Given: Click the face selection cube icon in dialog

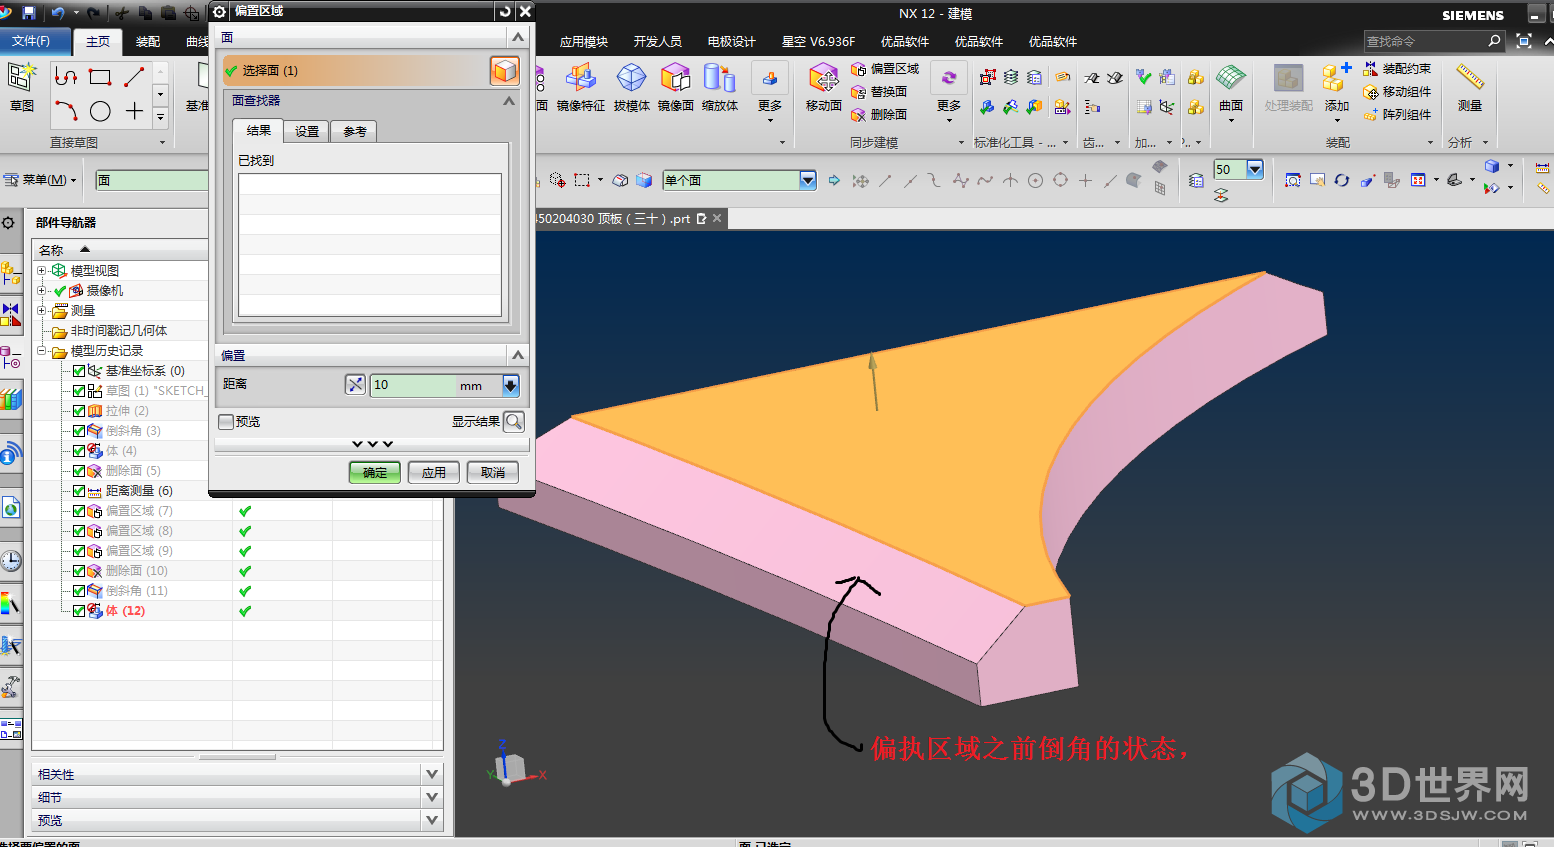Looking at the screenshot, I should click(505, 70).
